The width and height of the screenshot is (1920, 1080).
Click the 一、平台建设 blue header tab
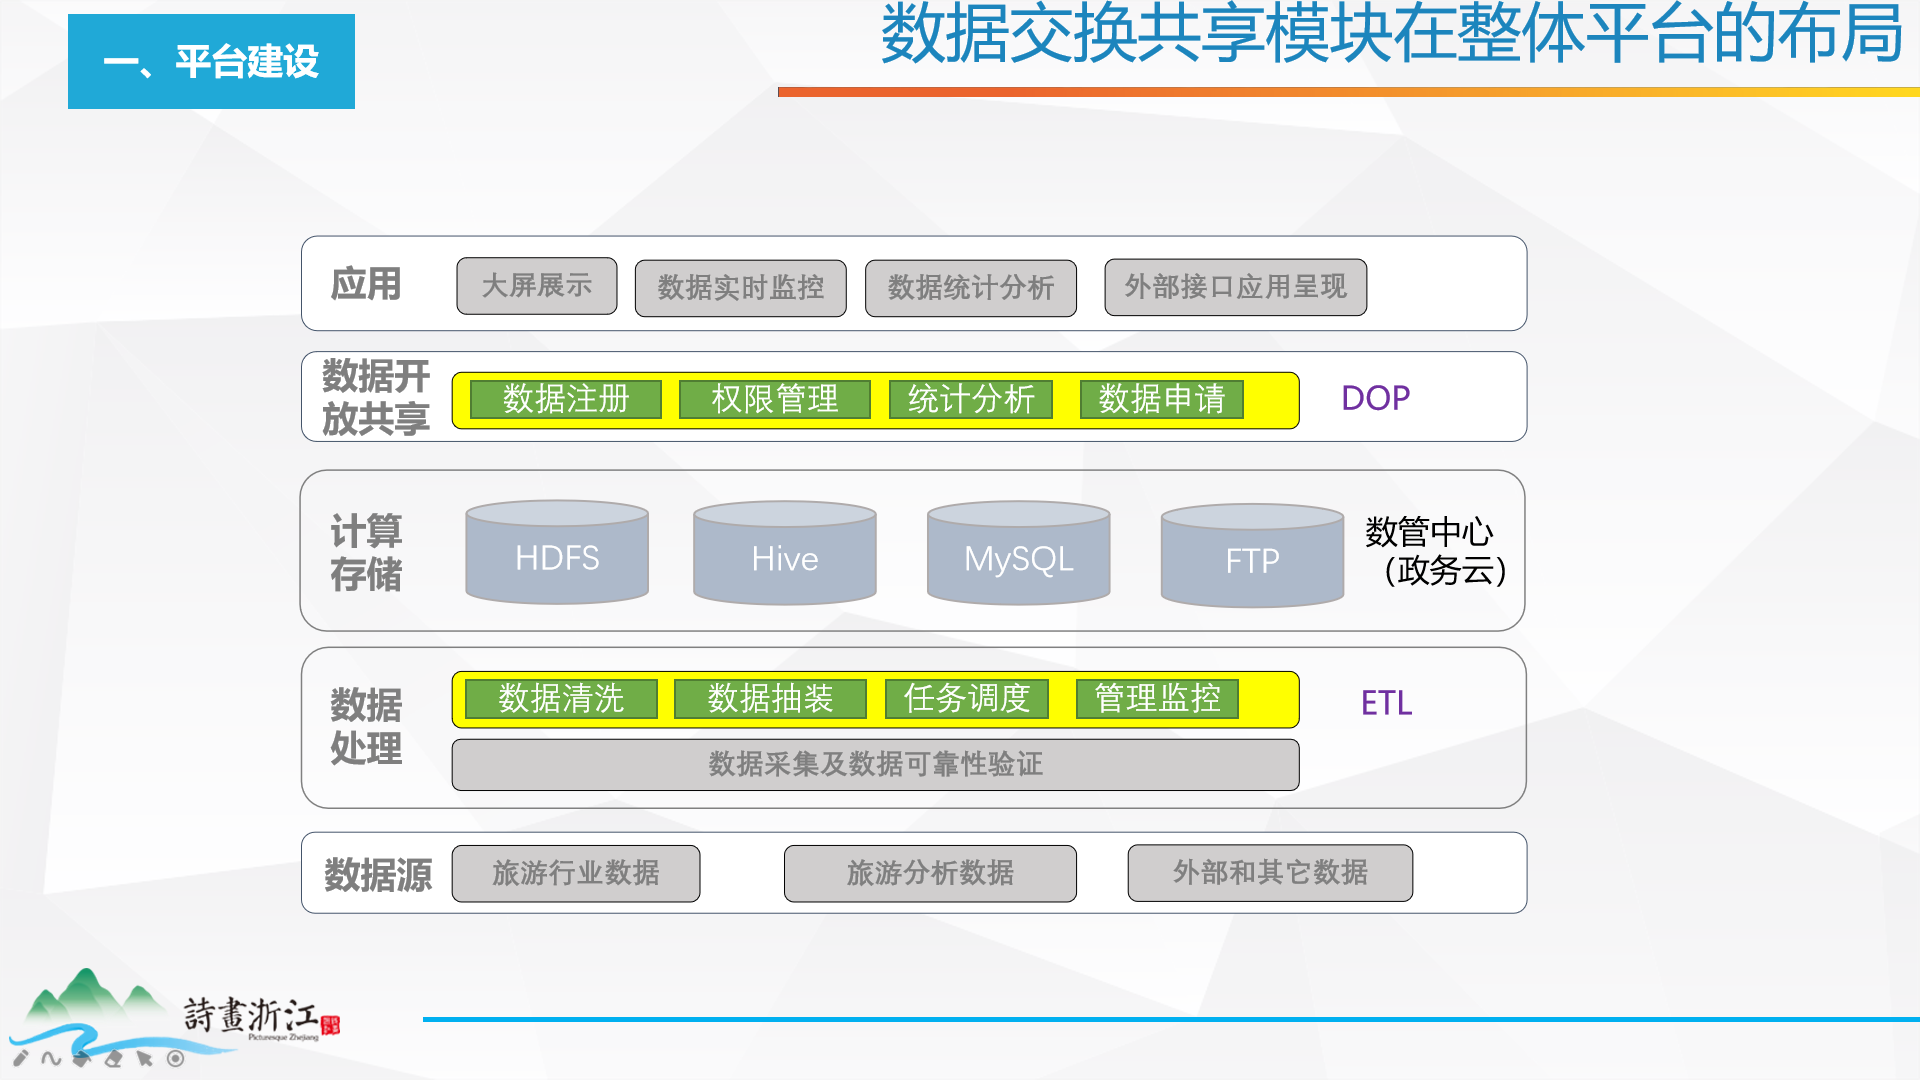click(x=211, y=62)
